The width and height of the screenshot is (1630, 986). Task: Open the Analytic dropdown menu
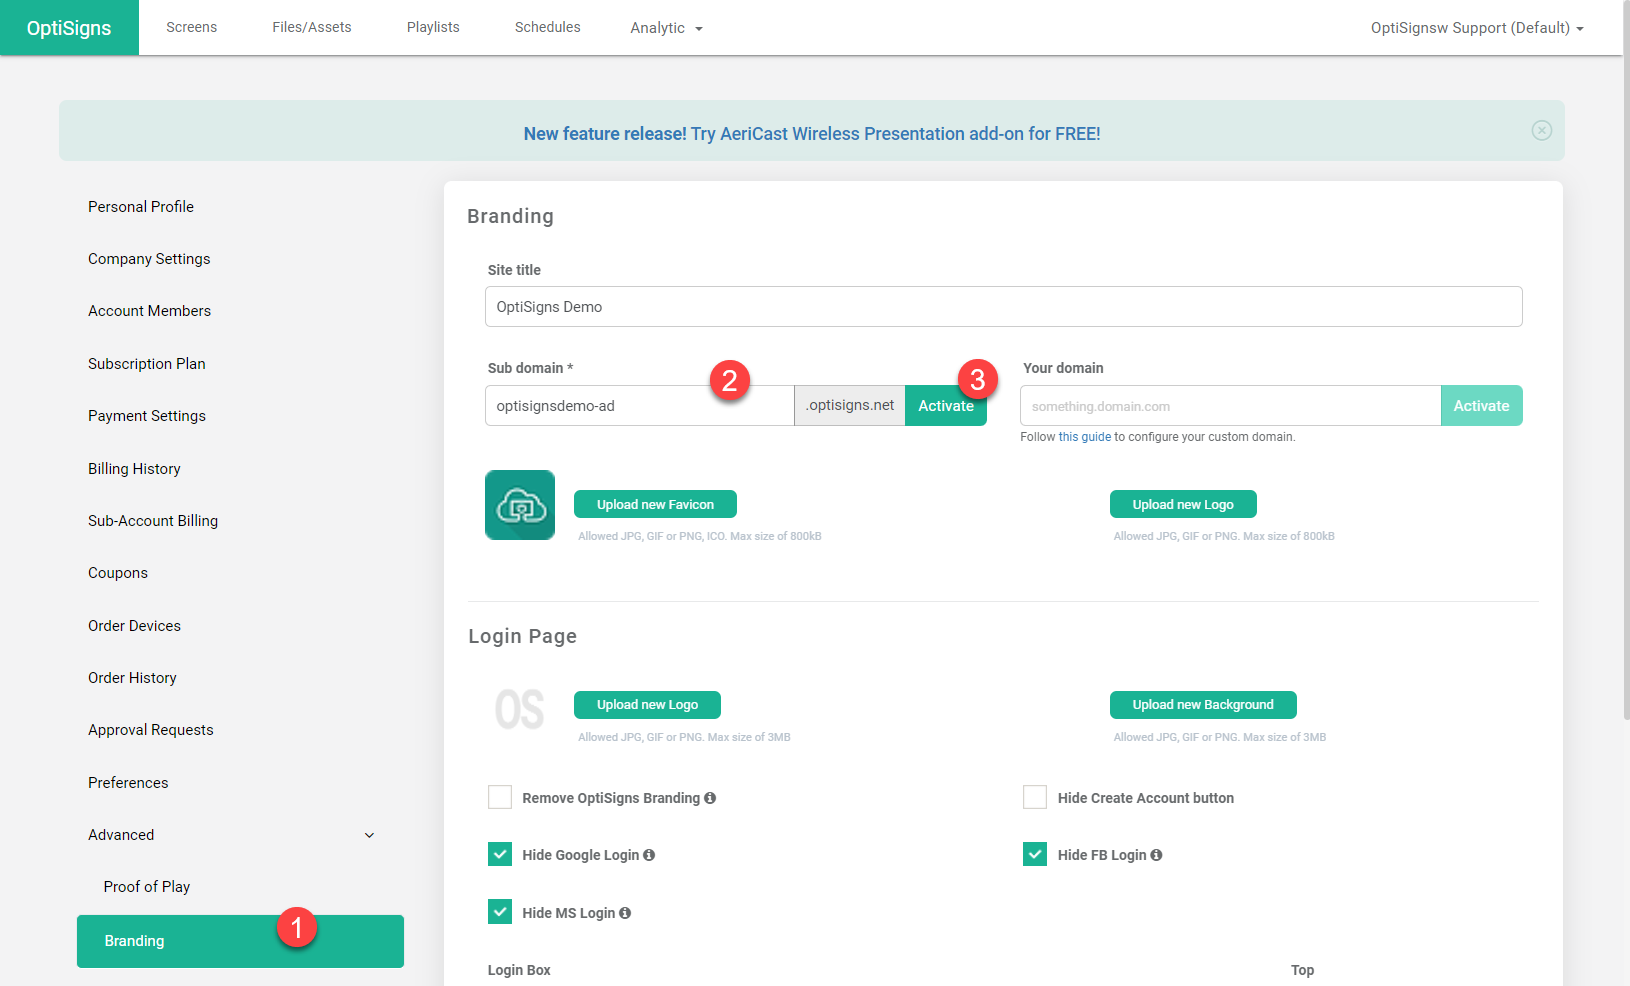point(666,28)
